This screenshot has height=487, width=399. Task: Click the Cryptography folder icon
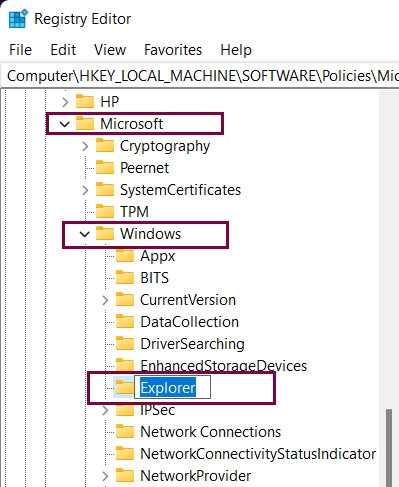[x=105, y=145]
